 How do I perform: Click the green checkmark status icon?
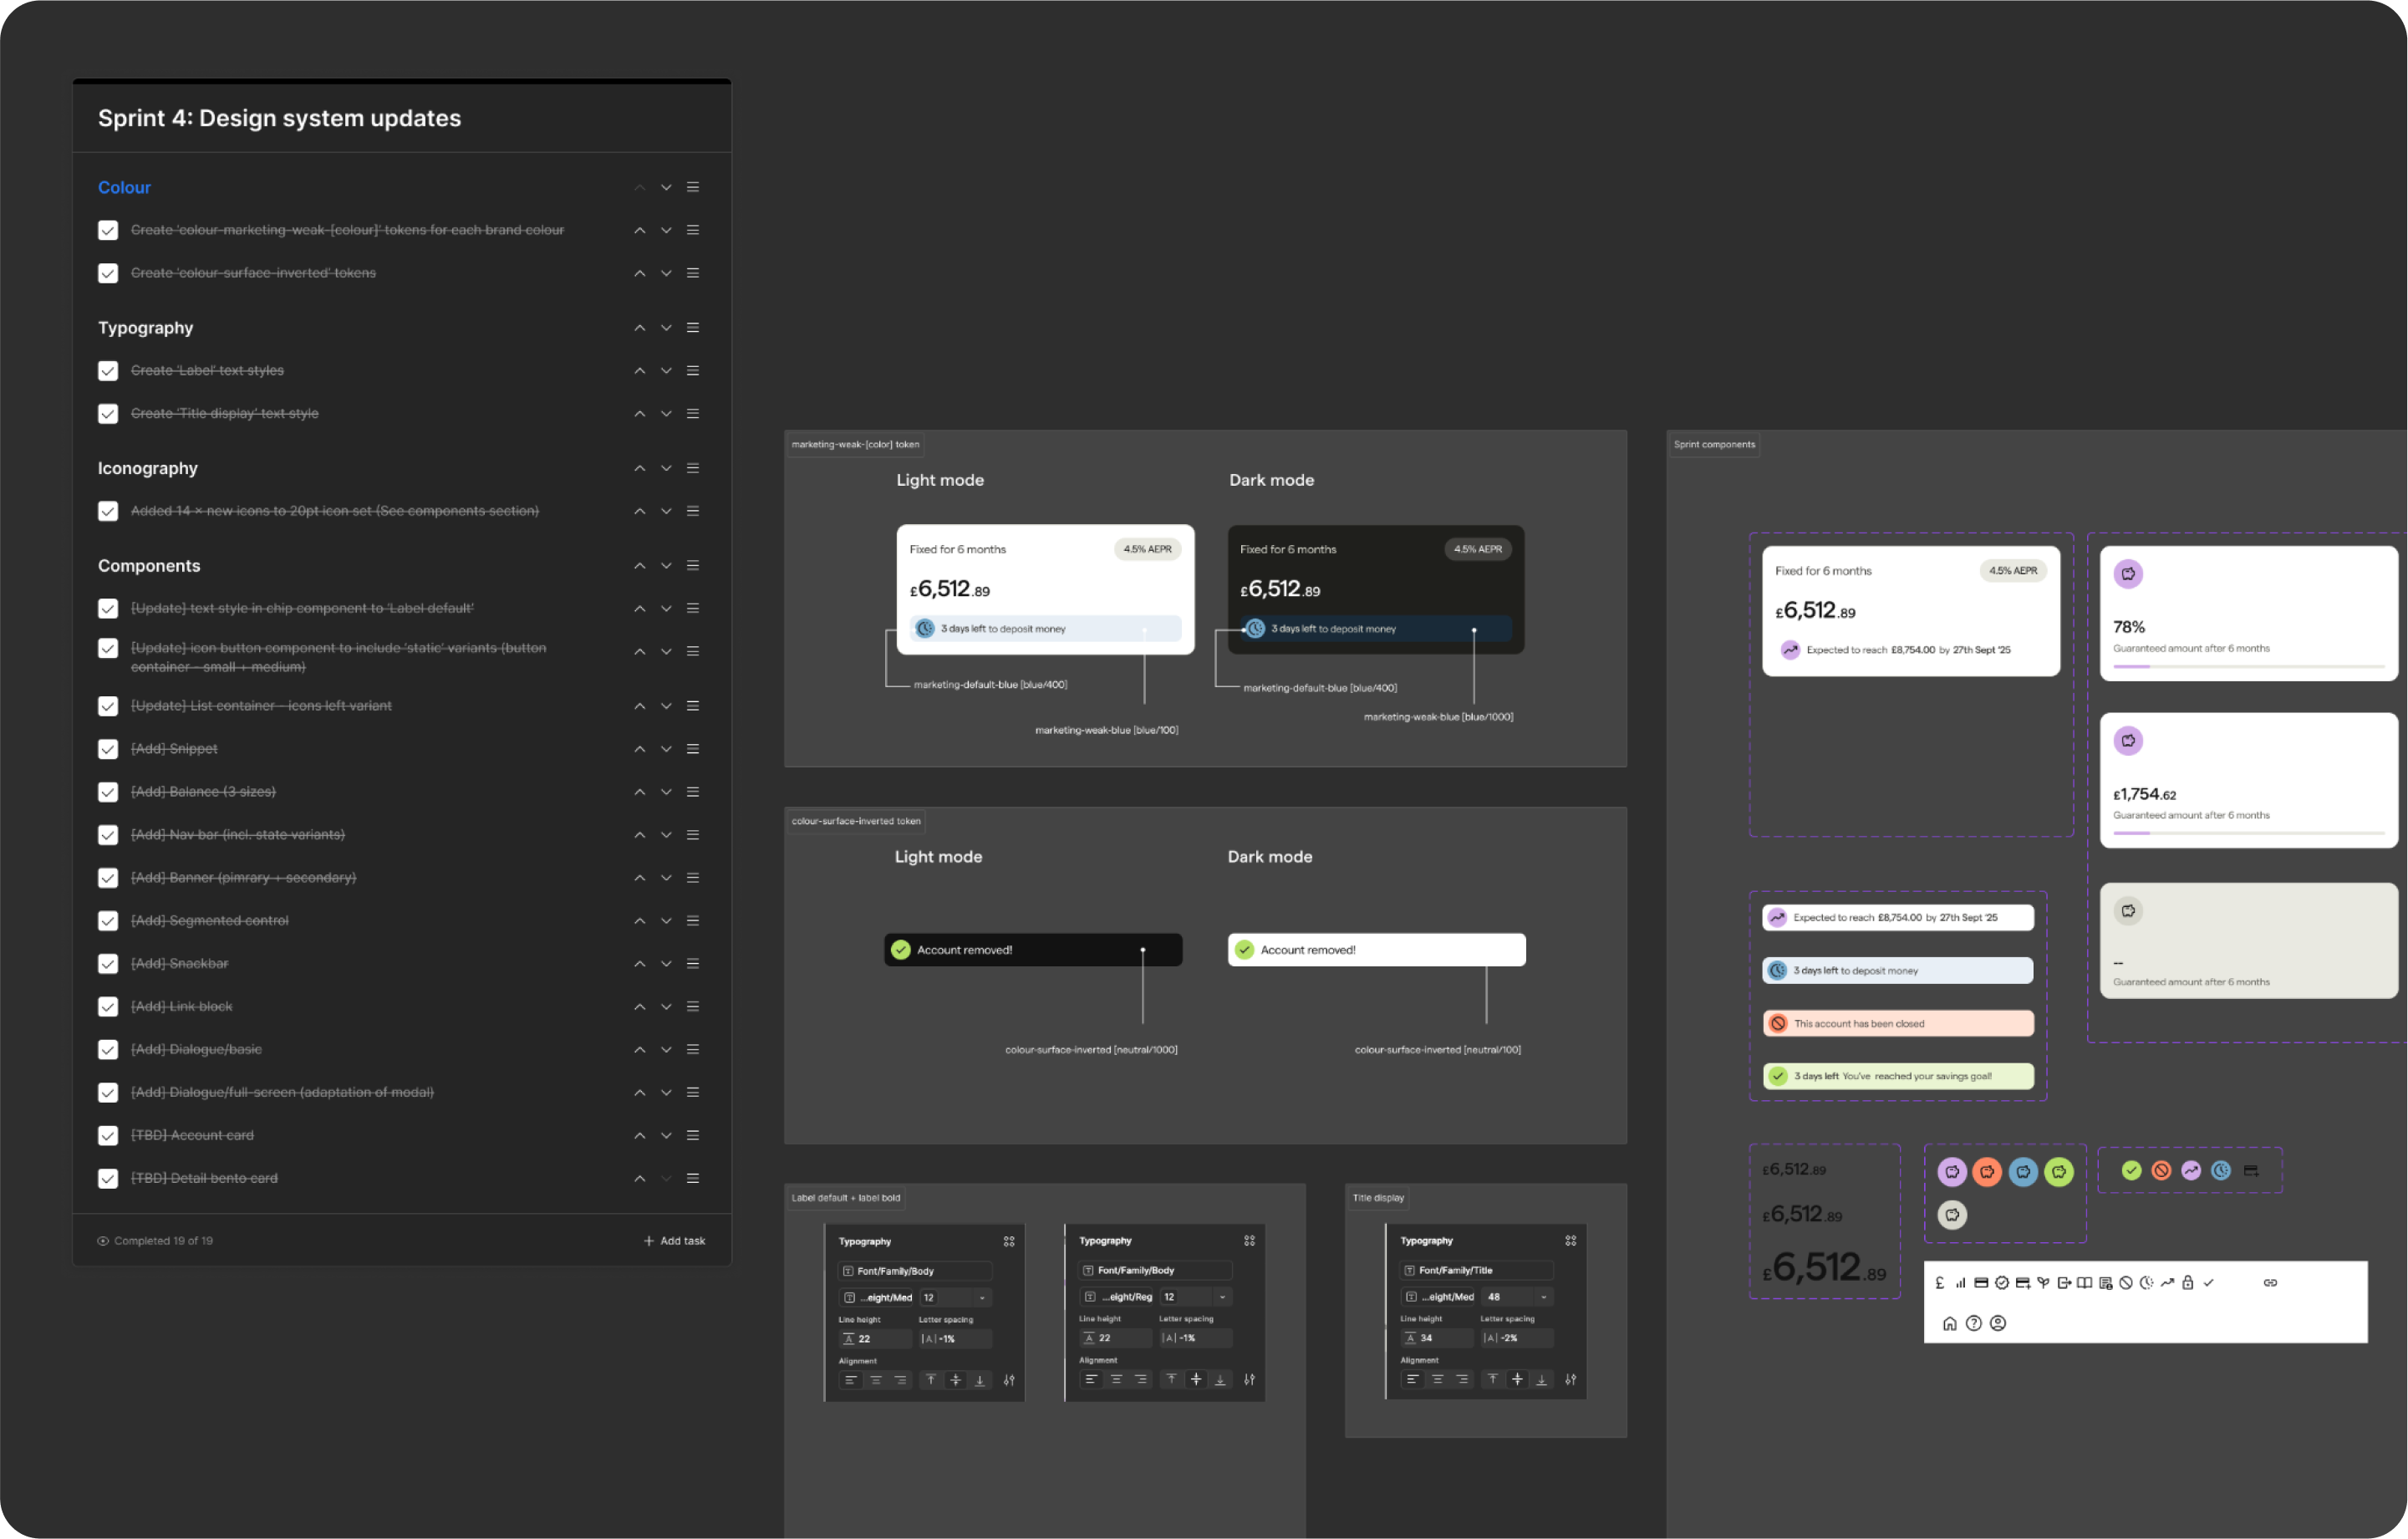click(2132, 1171)
